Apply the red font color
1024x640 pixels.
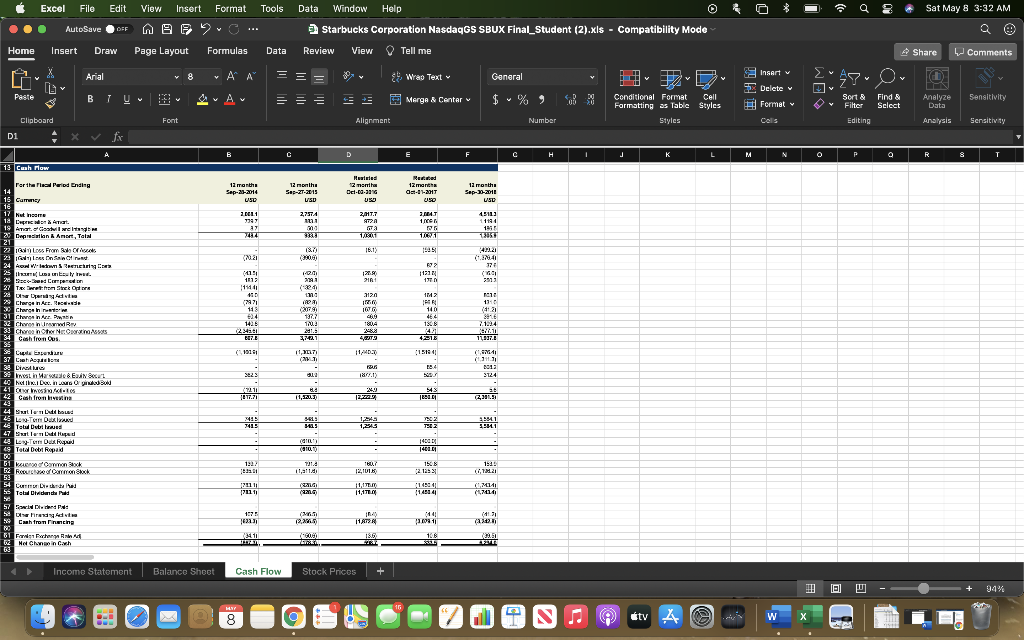point(229,99)
